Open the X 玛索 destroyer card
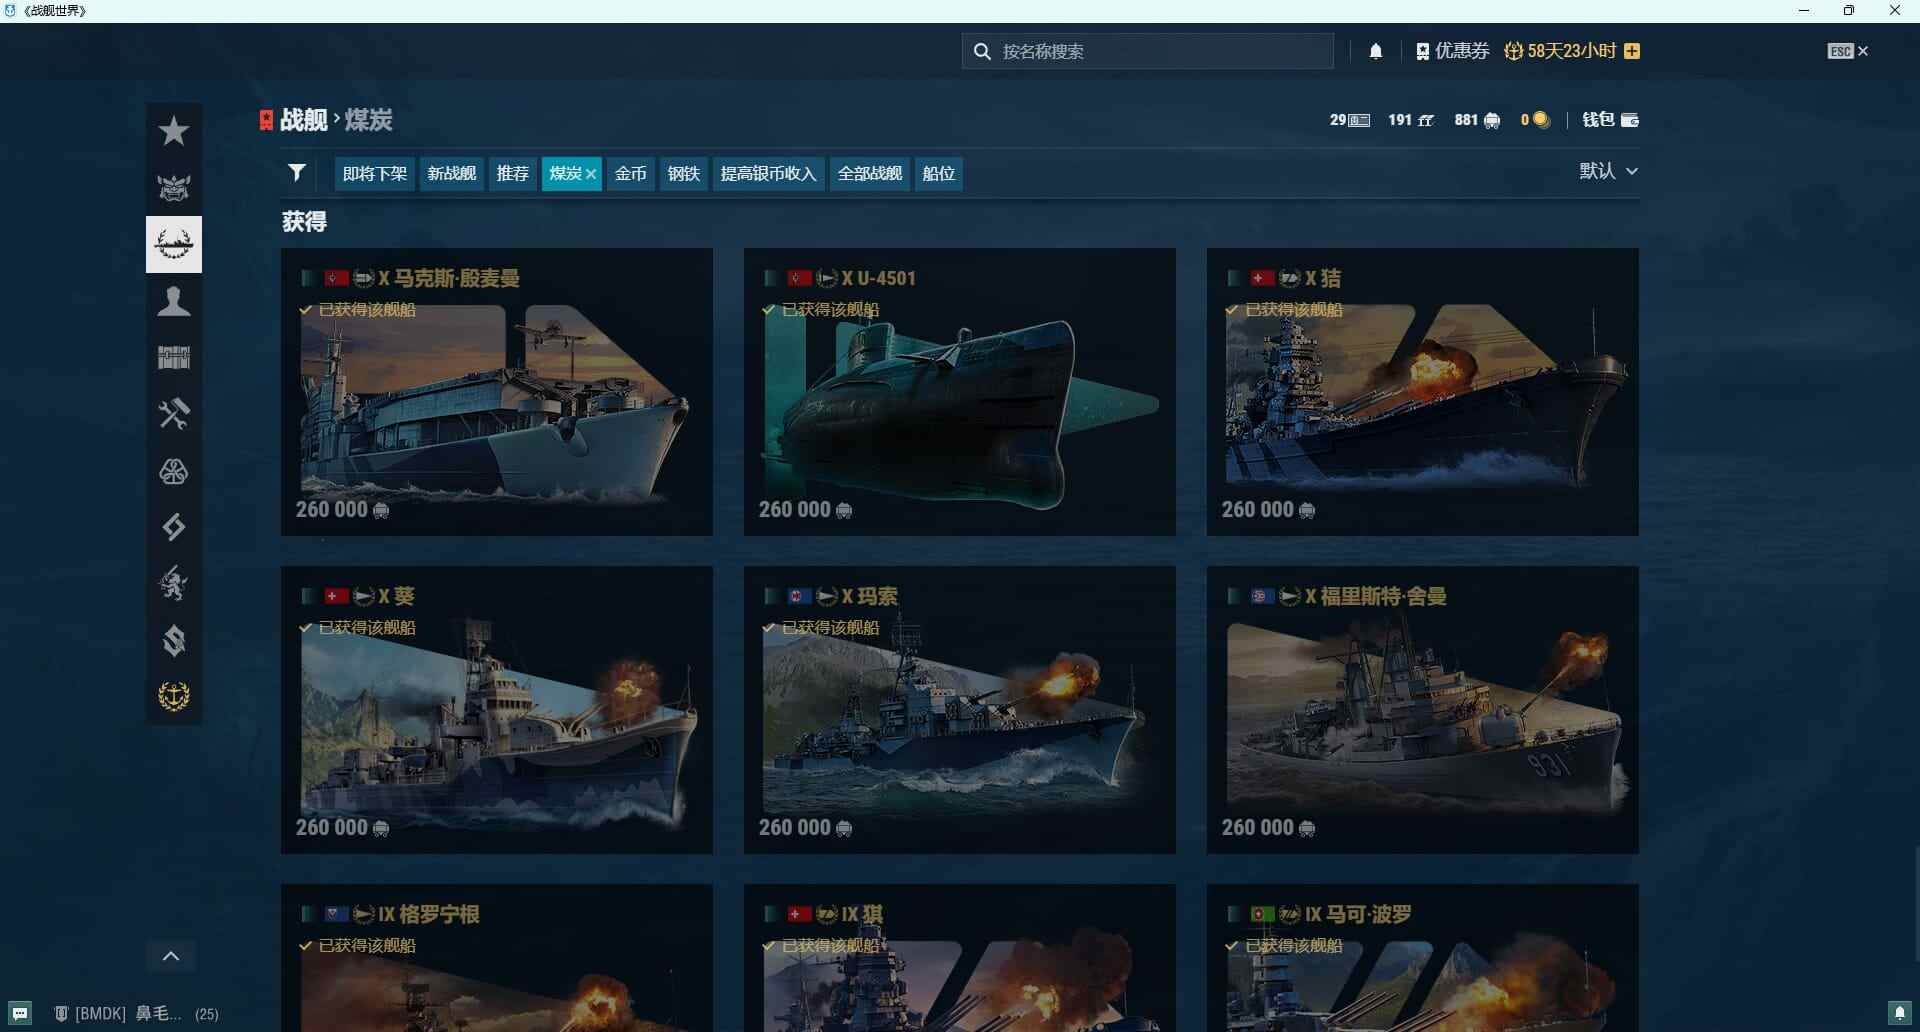Viewport: 1920px width, 1032px height. pyautogui.click(x=960, y=710)
